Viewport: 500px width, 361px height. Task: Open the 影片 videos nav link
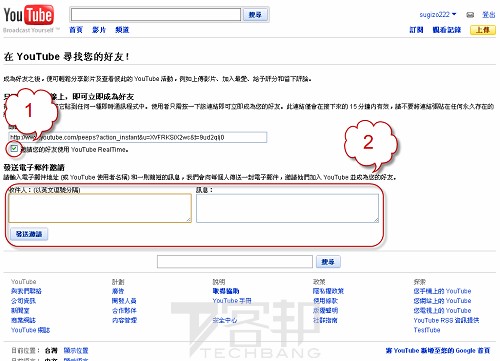click(x=99, y=30)
